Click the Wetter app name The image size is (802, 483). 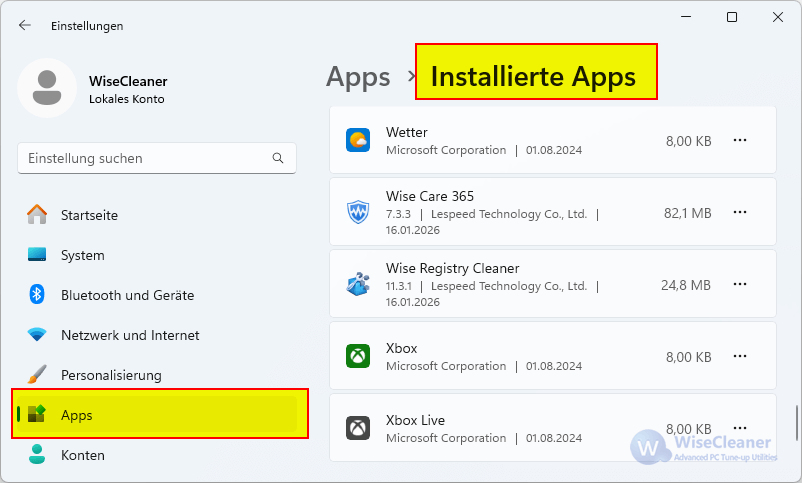(x=407, y=132)
